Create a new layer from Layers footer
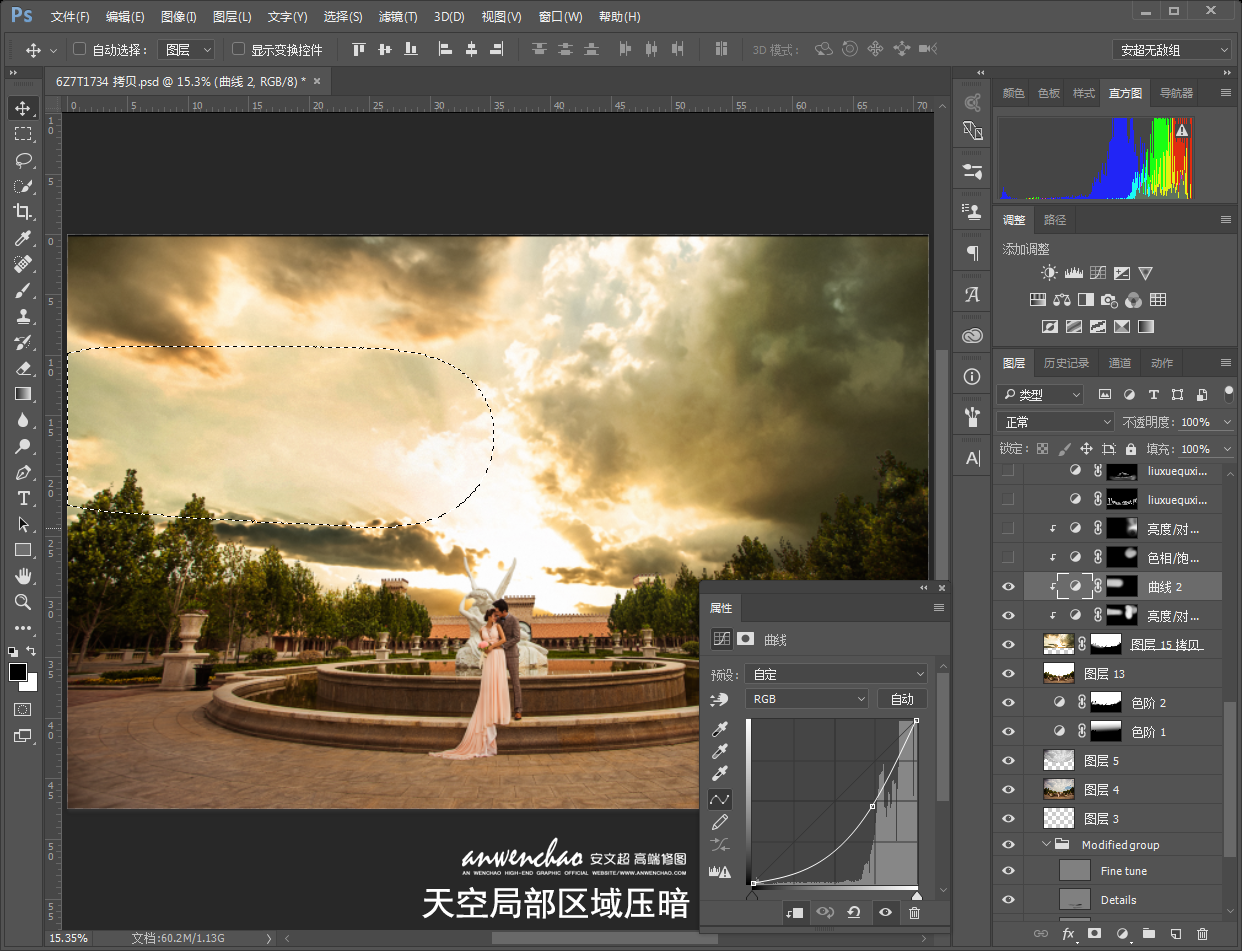This screenshot has width=1242, height=951. [1176, 933]
